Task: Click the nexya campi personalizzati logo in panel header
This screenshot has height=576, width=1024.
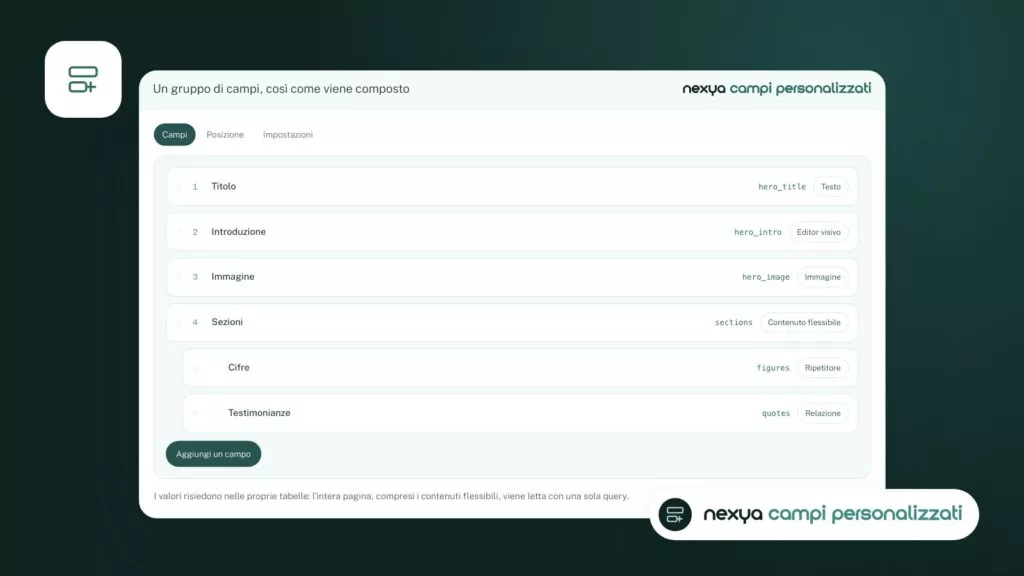Action: tap(776, 88)
